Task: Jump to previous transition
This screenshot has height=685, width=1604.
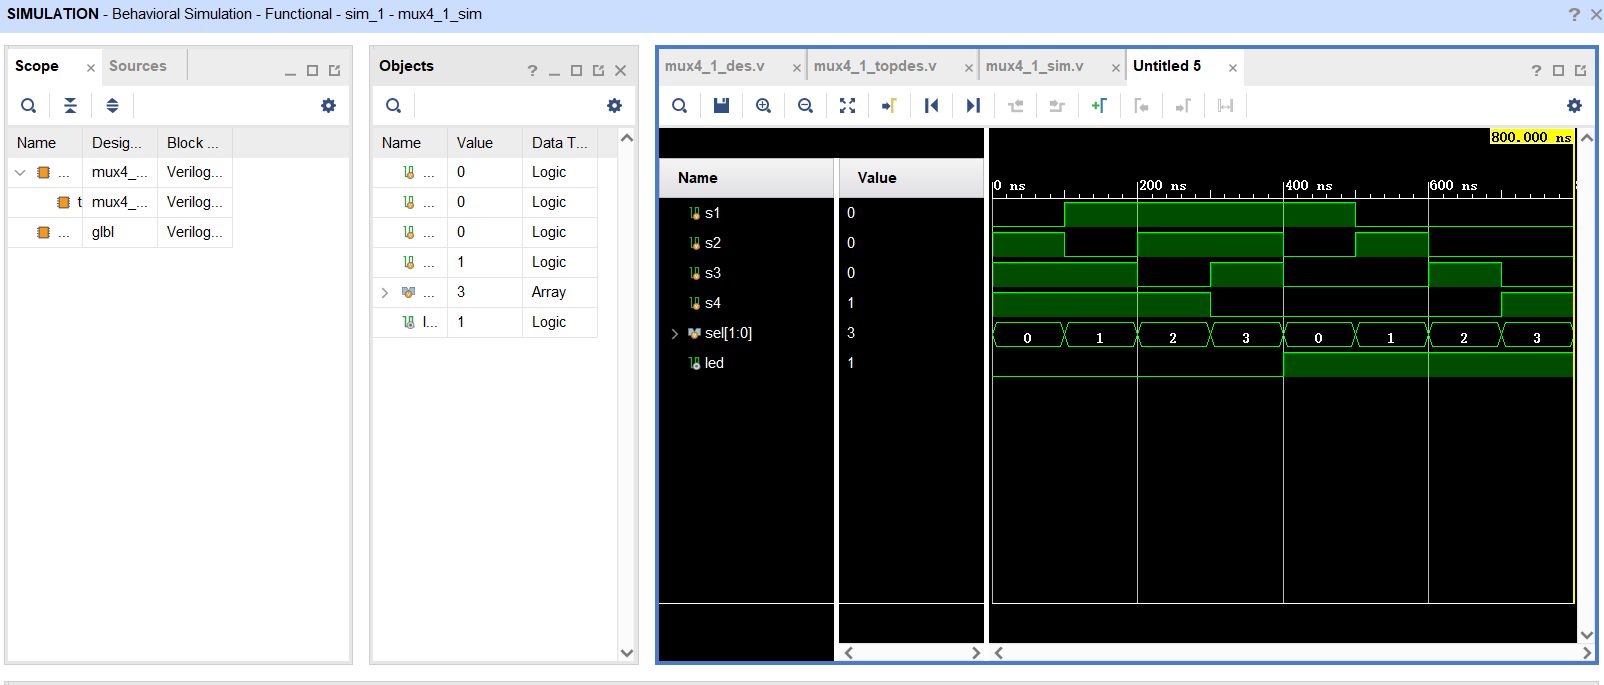Action: point(1016,105)
